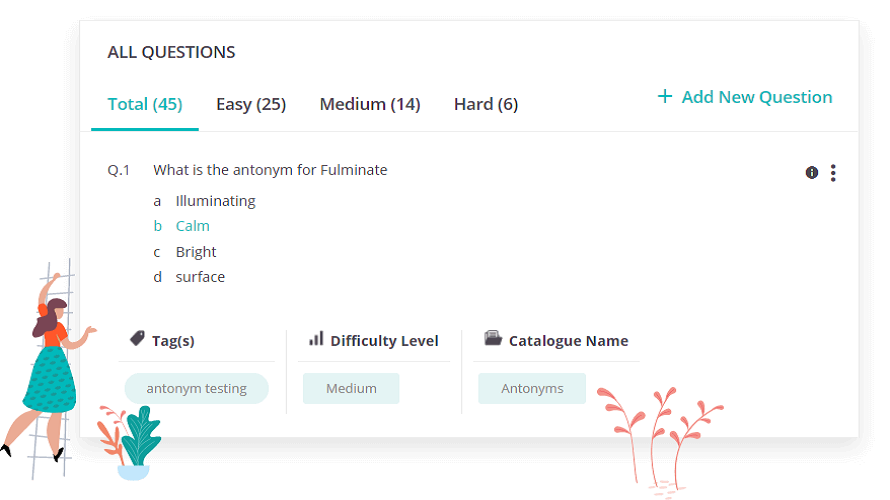Open the Easy (25) tab
The width and height of the screenshot is (890, 500).
[x=251, y=104]
